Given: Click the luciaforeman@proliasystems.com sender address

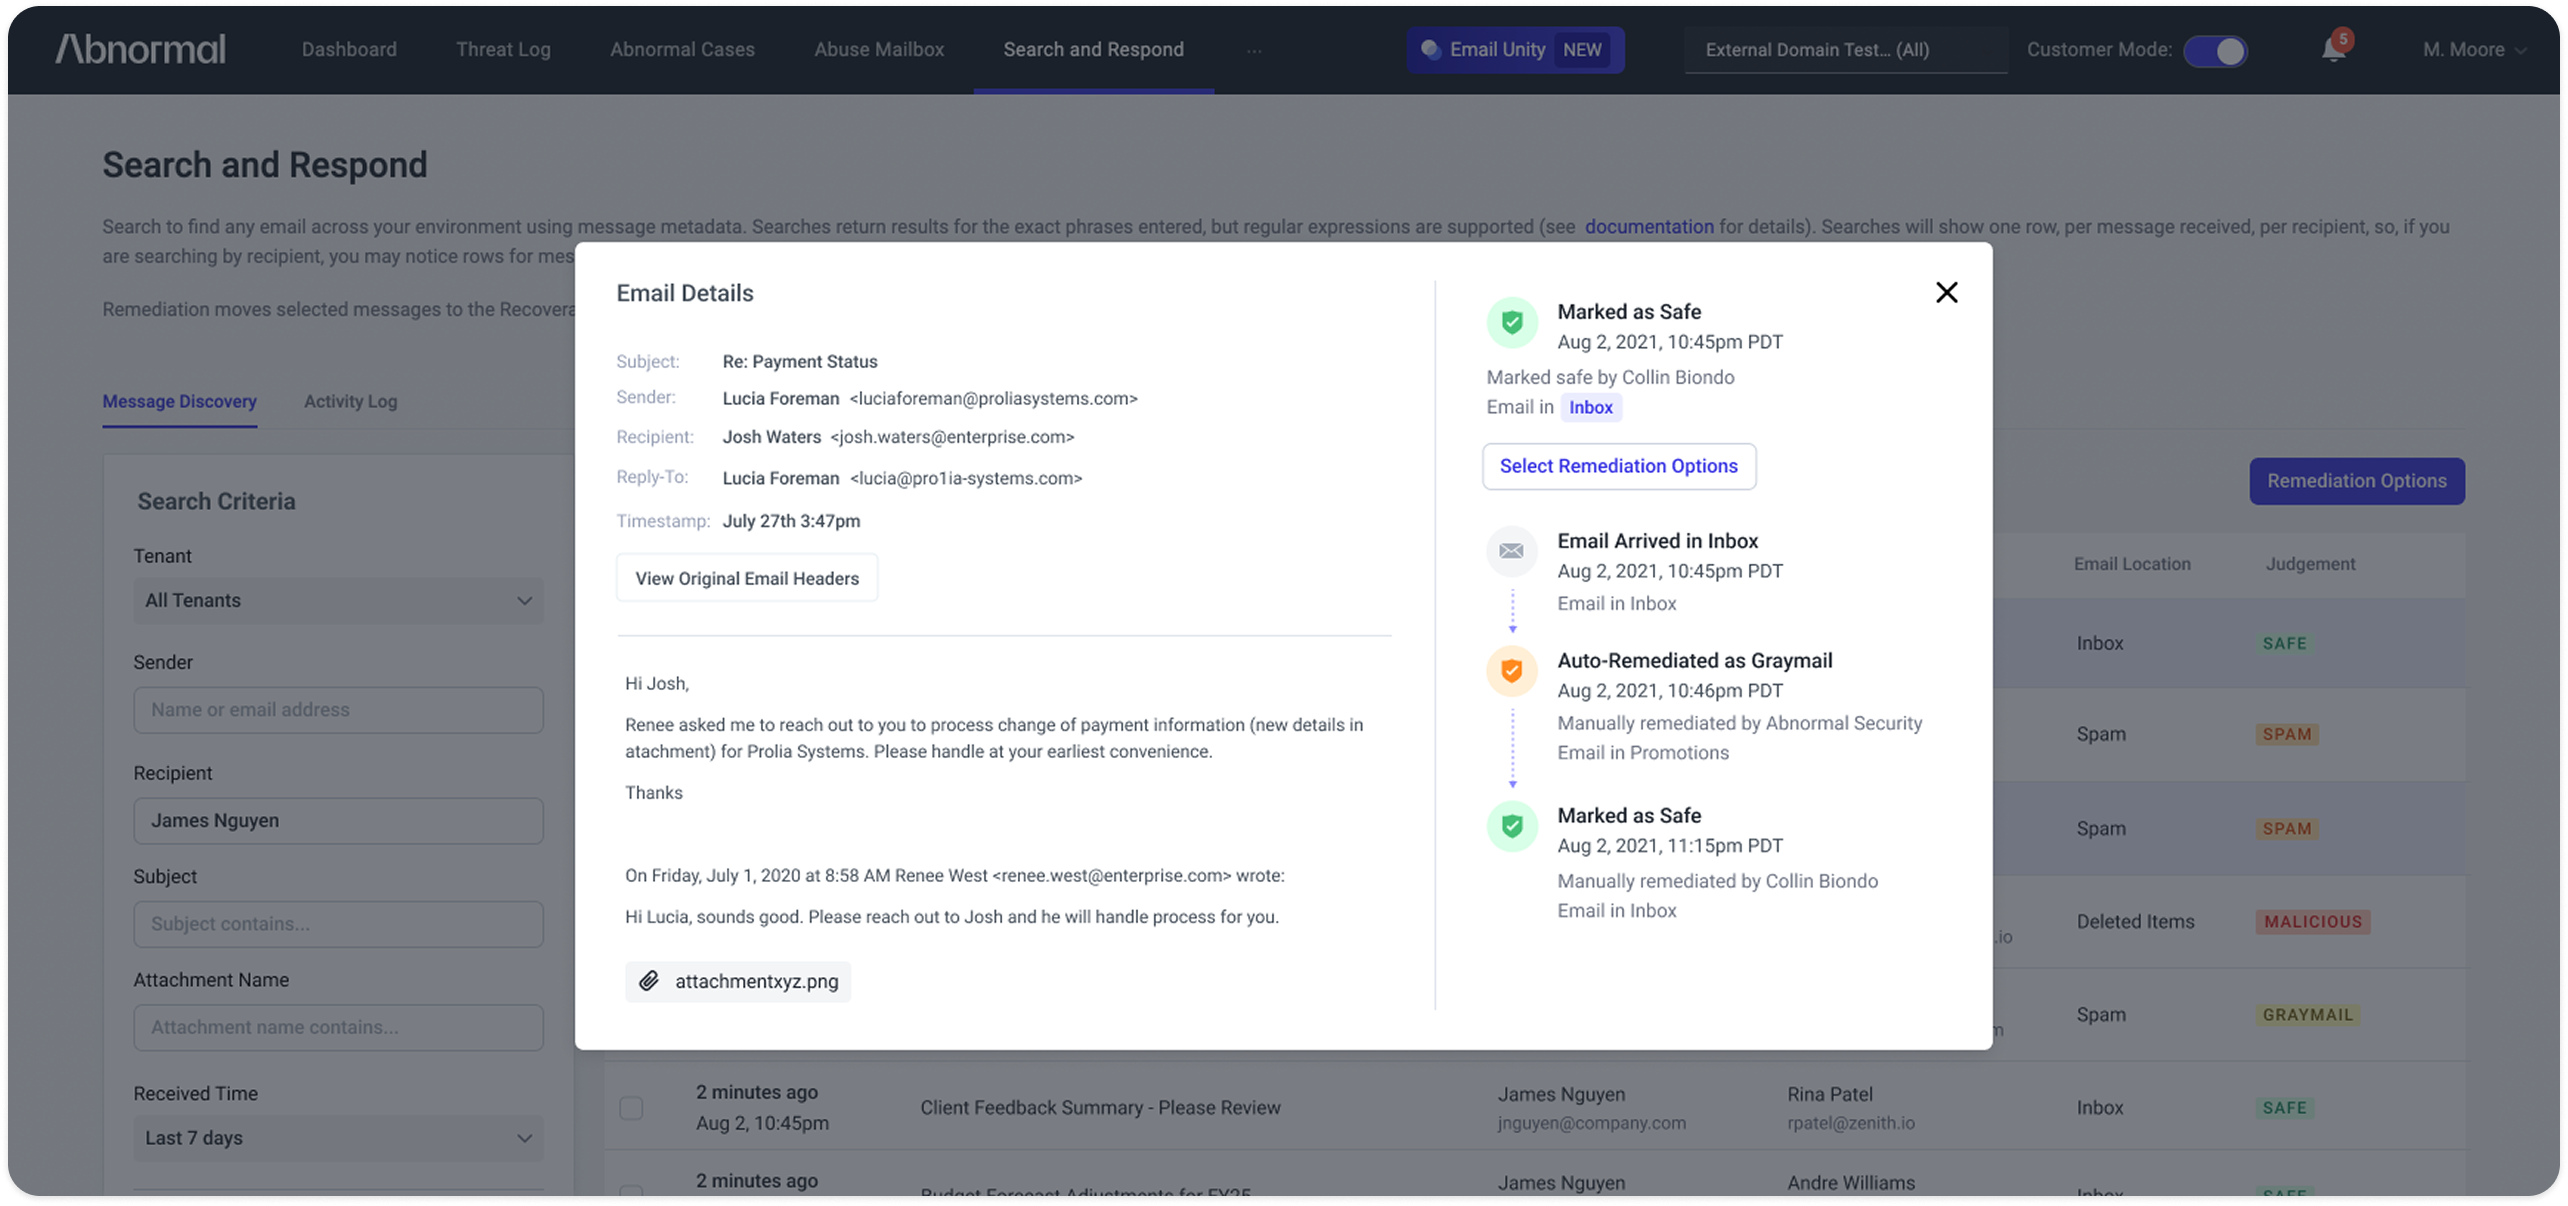Looking at the screenshot, I should coord(993,399).
